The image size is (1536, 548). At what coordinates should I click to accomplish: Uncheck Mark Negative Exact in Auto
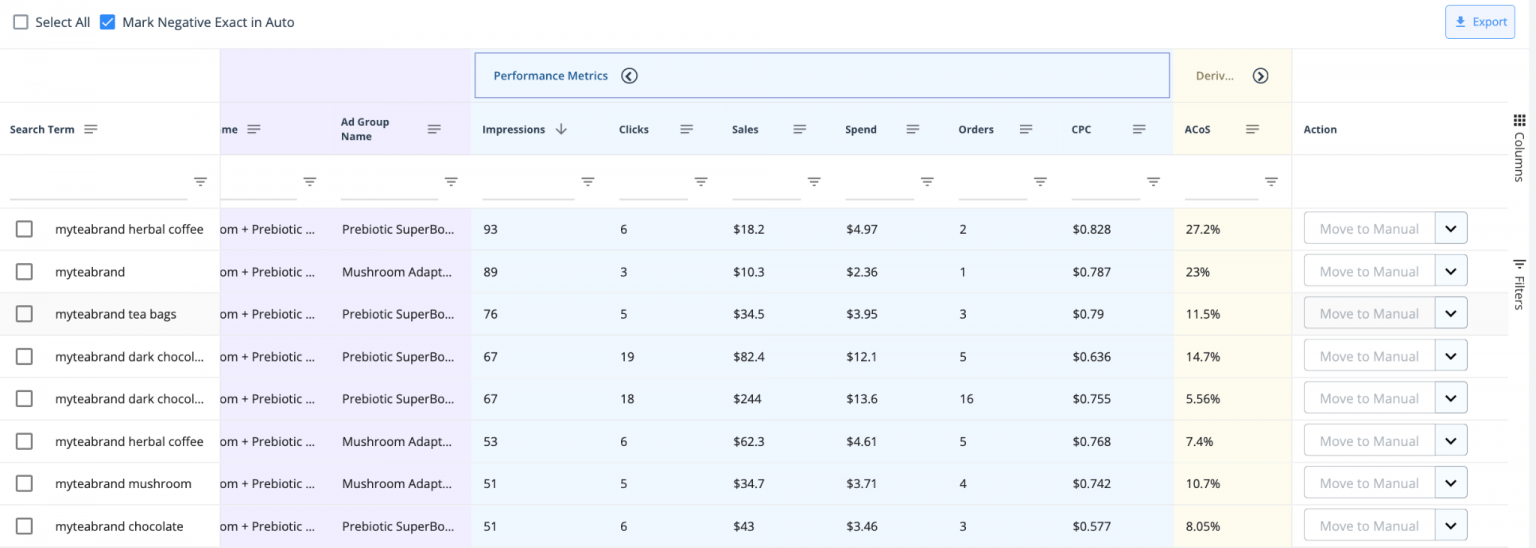(x=108, y=22)
